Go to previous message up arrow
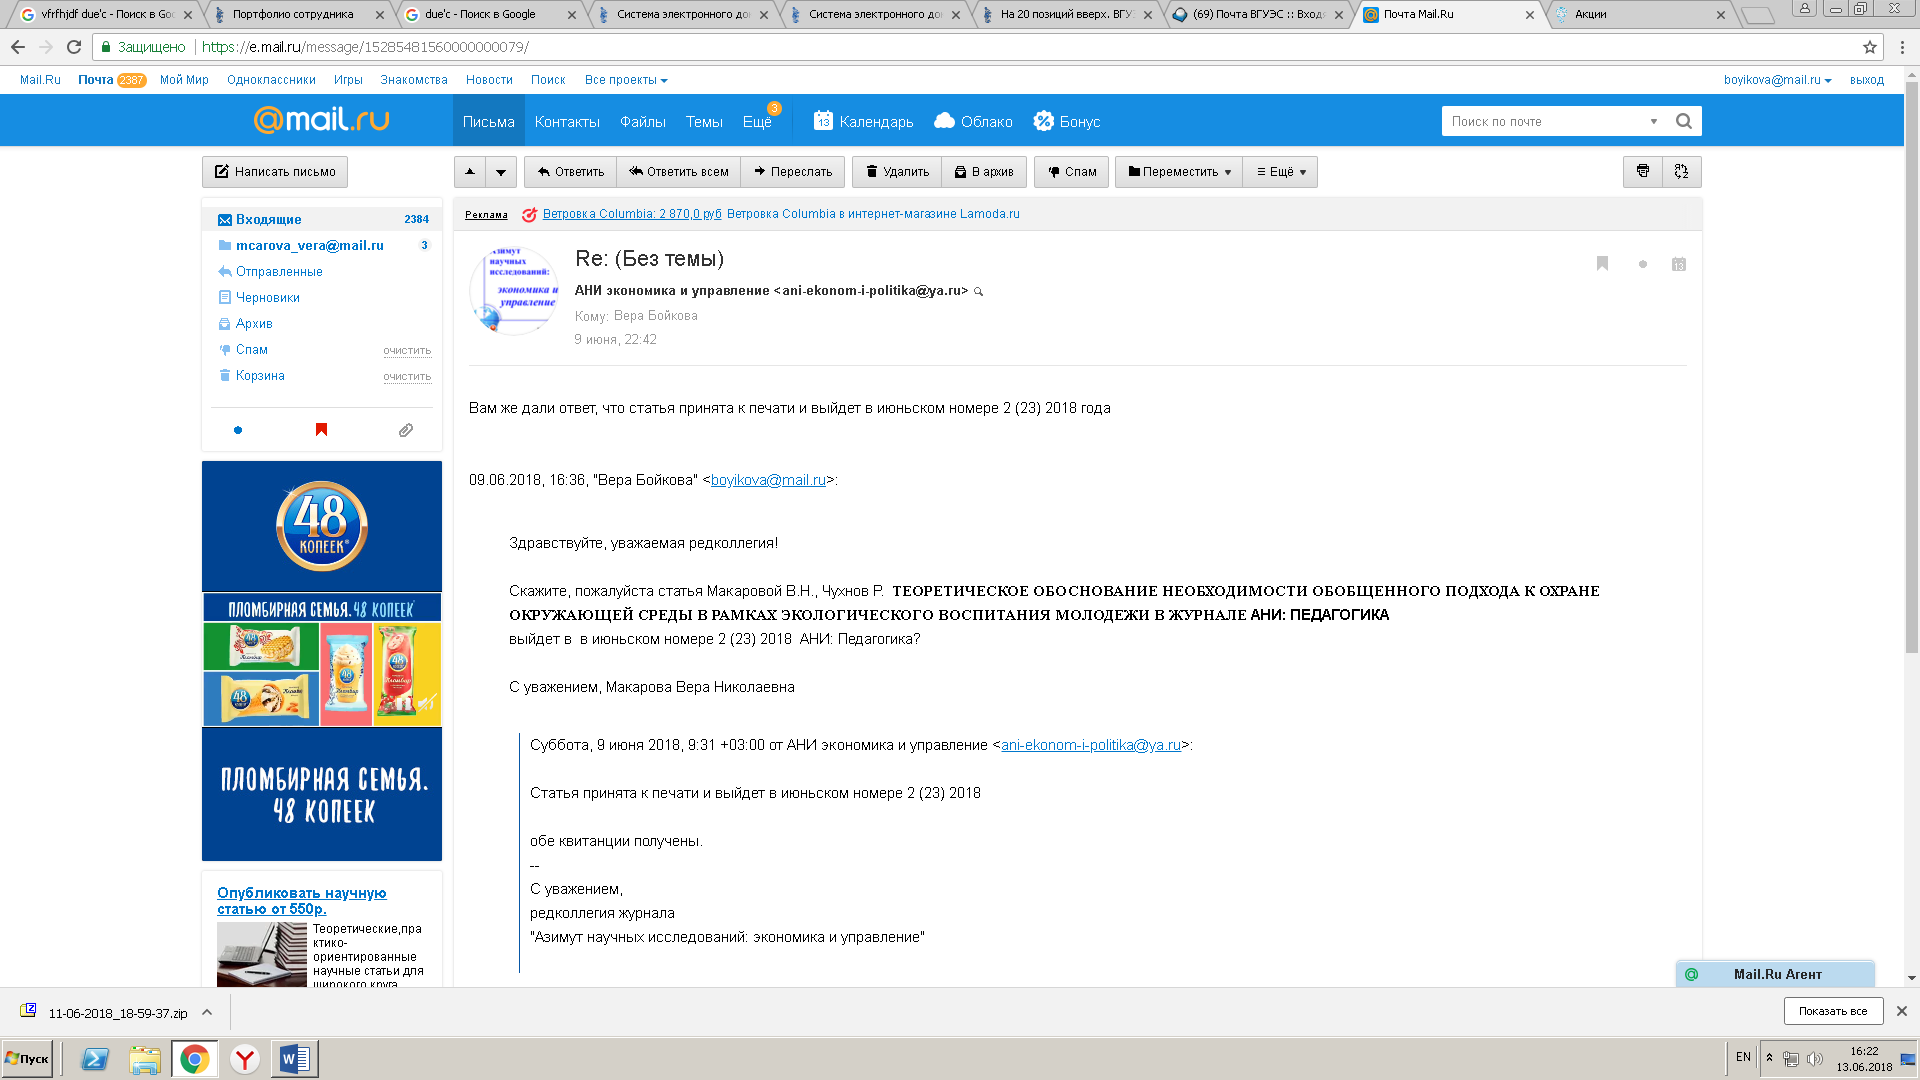 coord(470,172)
